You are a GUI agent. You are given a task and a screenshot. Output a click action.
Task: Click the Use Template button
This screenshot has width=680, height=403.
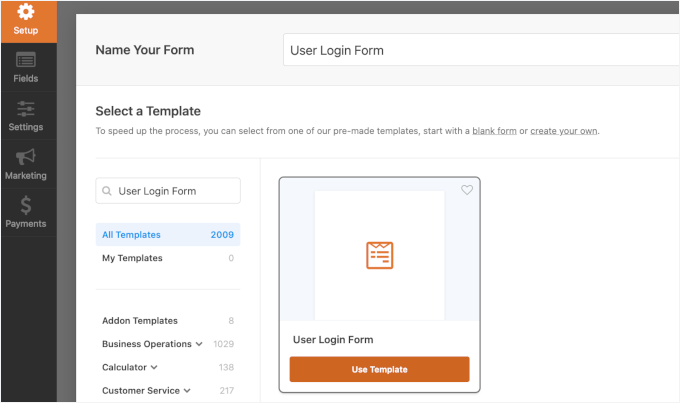(379, 369)
